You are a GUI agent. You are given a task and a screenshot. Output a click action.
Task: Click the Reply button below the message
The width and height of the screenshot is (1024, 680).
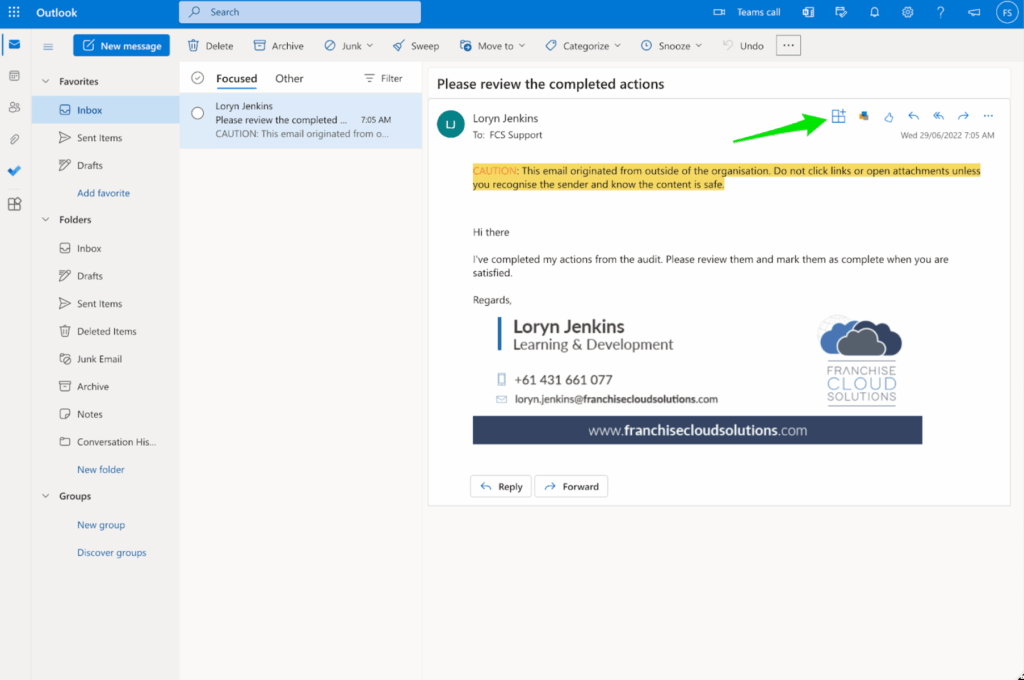pos(501,487)
